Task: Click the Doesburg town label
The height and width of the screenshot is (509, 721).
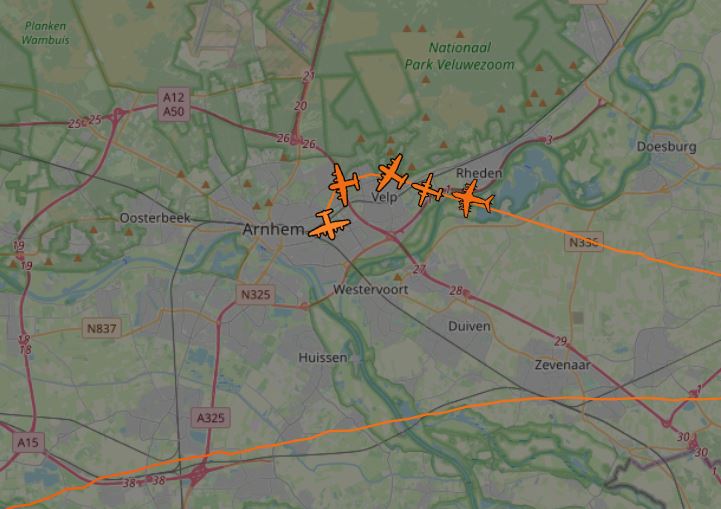Action: coord(666,147)
